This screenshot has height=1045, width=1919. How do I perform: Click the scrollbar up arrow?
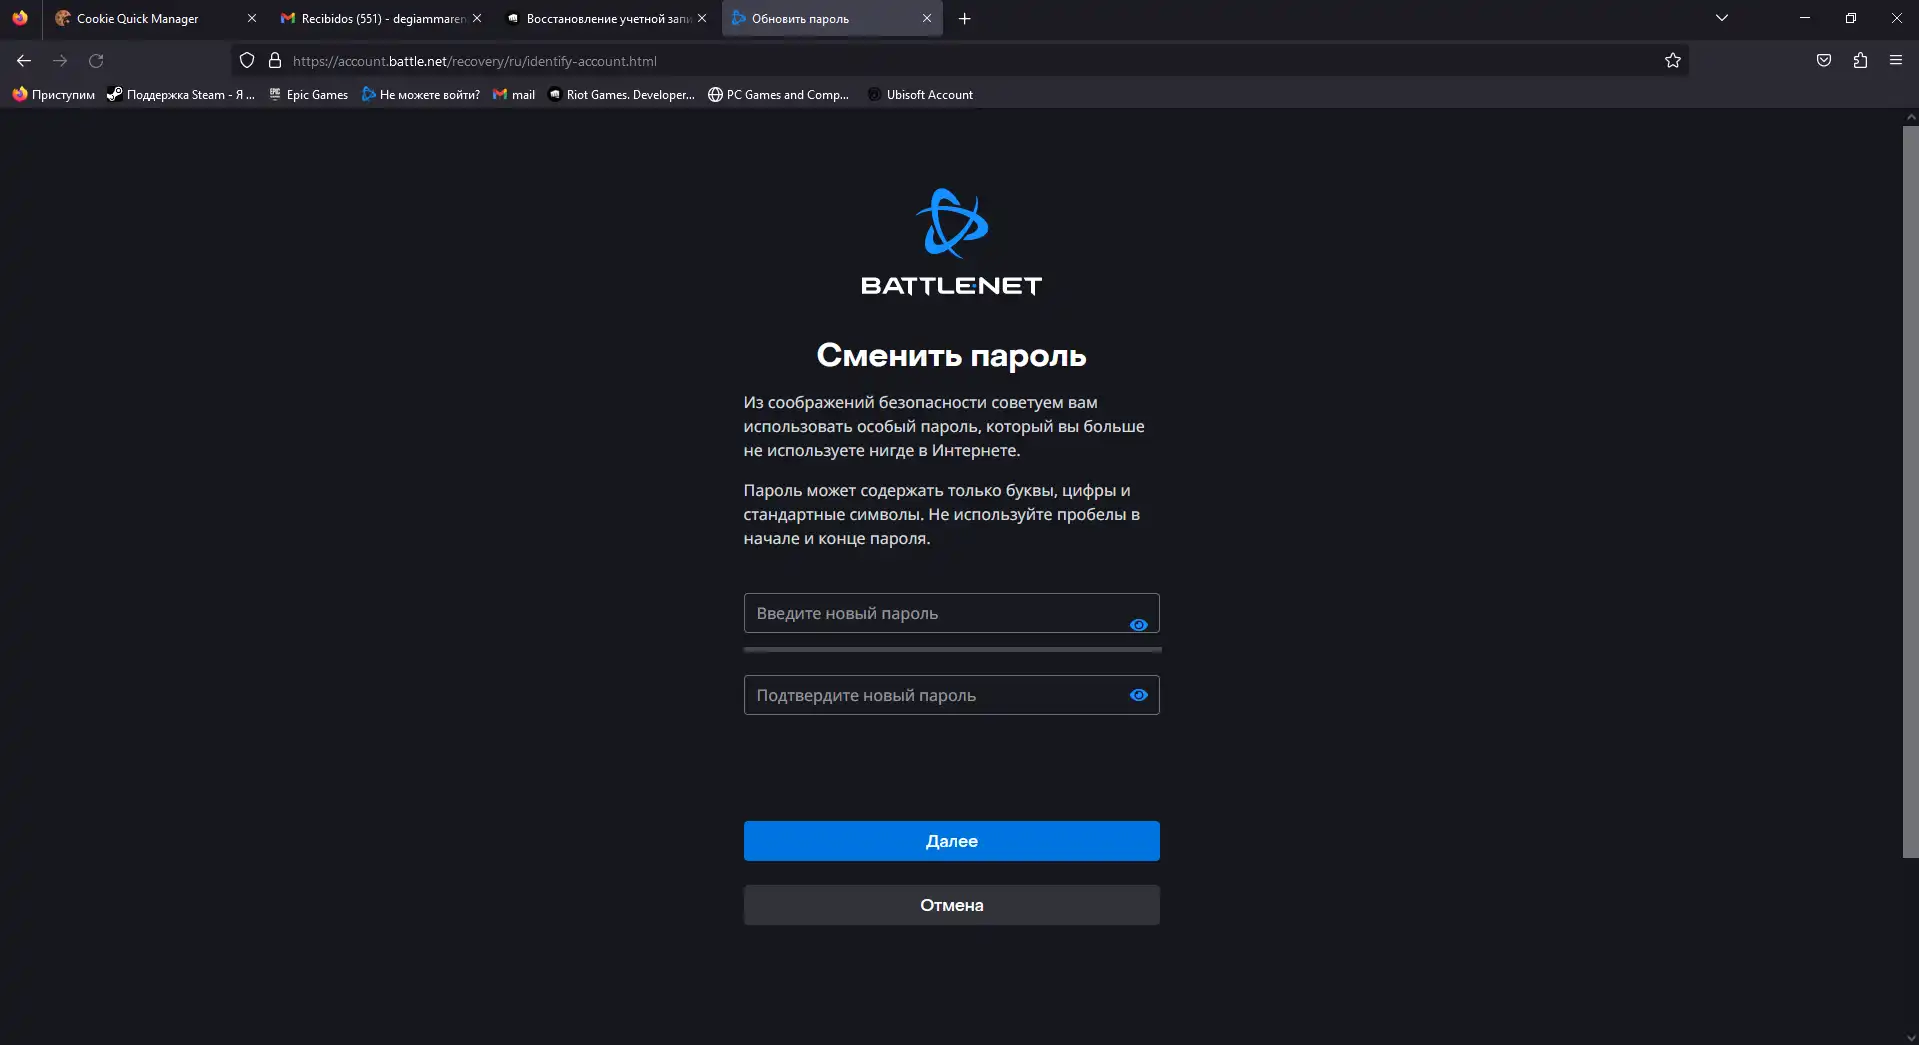[x=1911, y=117]
